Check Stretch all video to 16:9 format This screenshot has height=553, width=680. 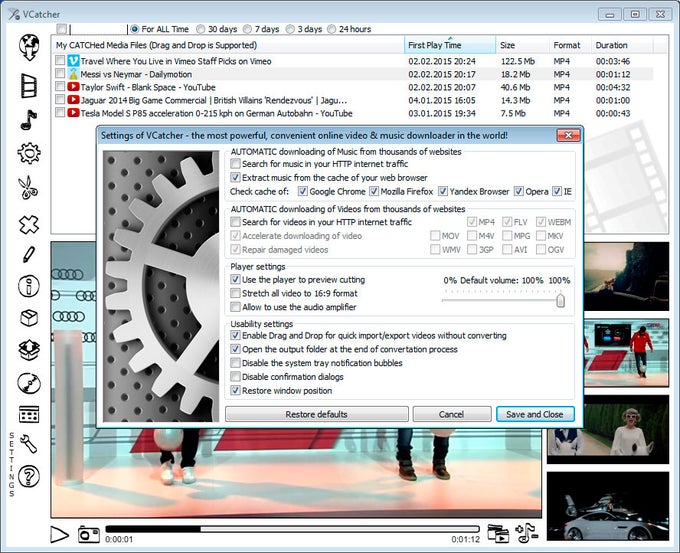point(235,293)
